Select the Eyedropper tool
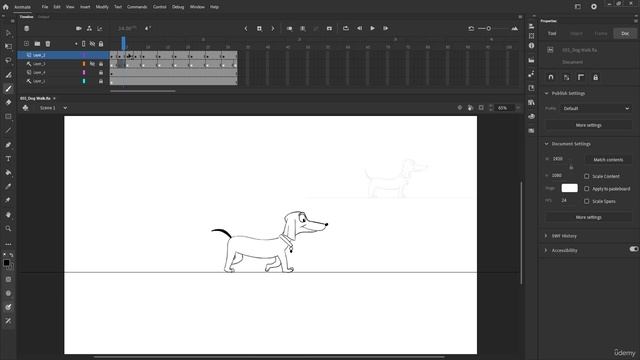Viewport: 640px width, 360px height. point(8,187)
